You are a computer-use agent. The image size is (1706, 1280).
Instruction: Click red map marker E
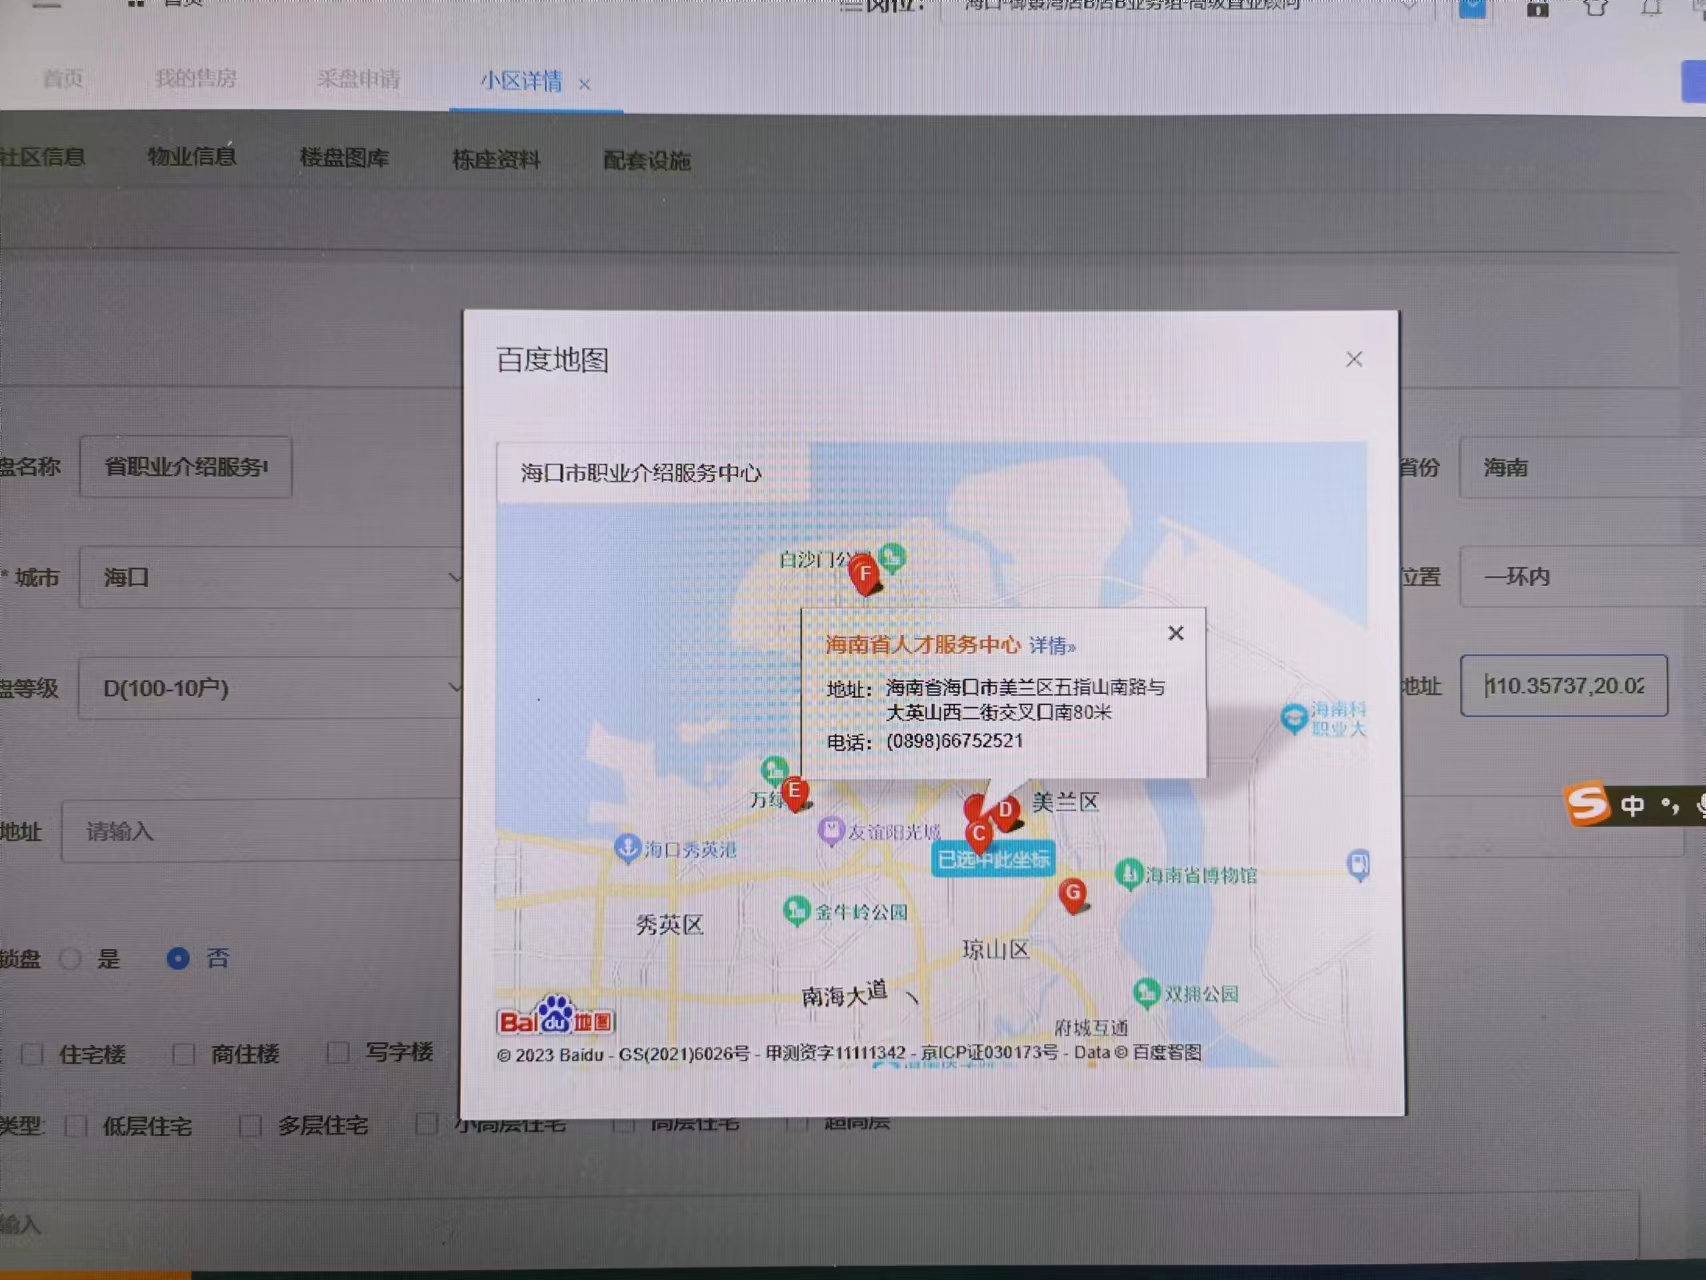tap(795, 792)
